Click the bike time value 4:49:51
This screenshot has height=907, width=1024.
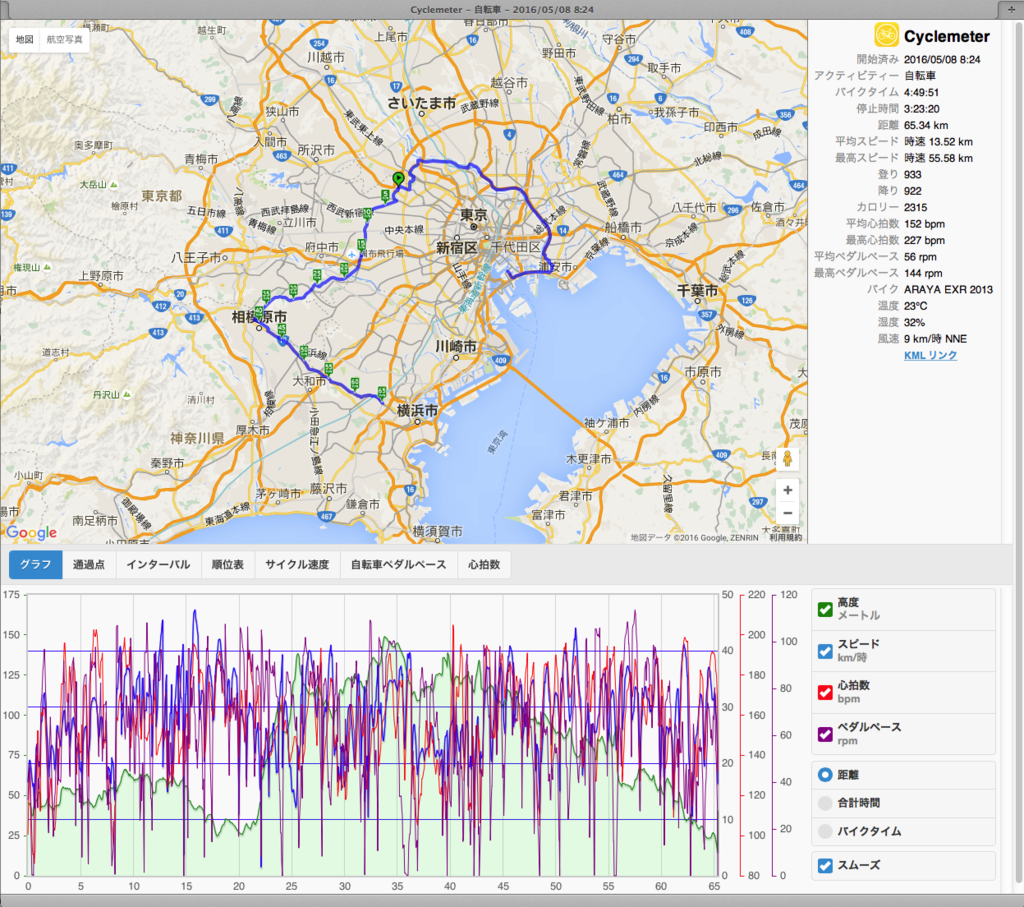click(x=921, y=92)
